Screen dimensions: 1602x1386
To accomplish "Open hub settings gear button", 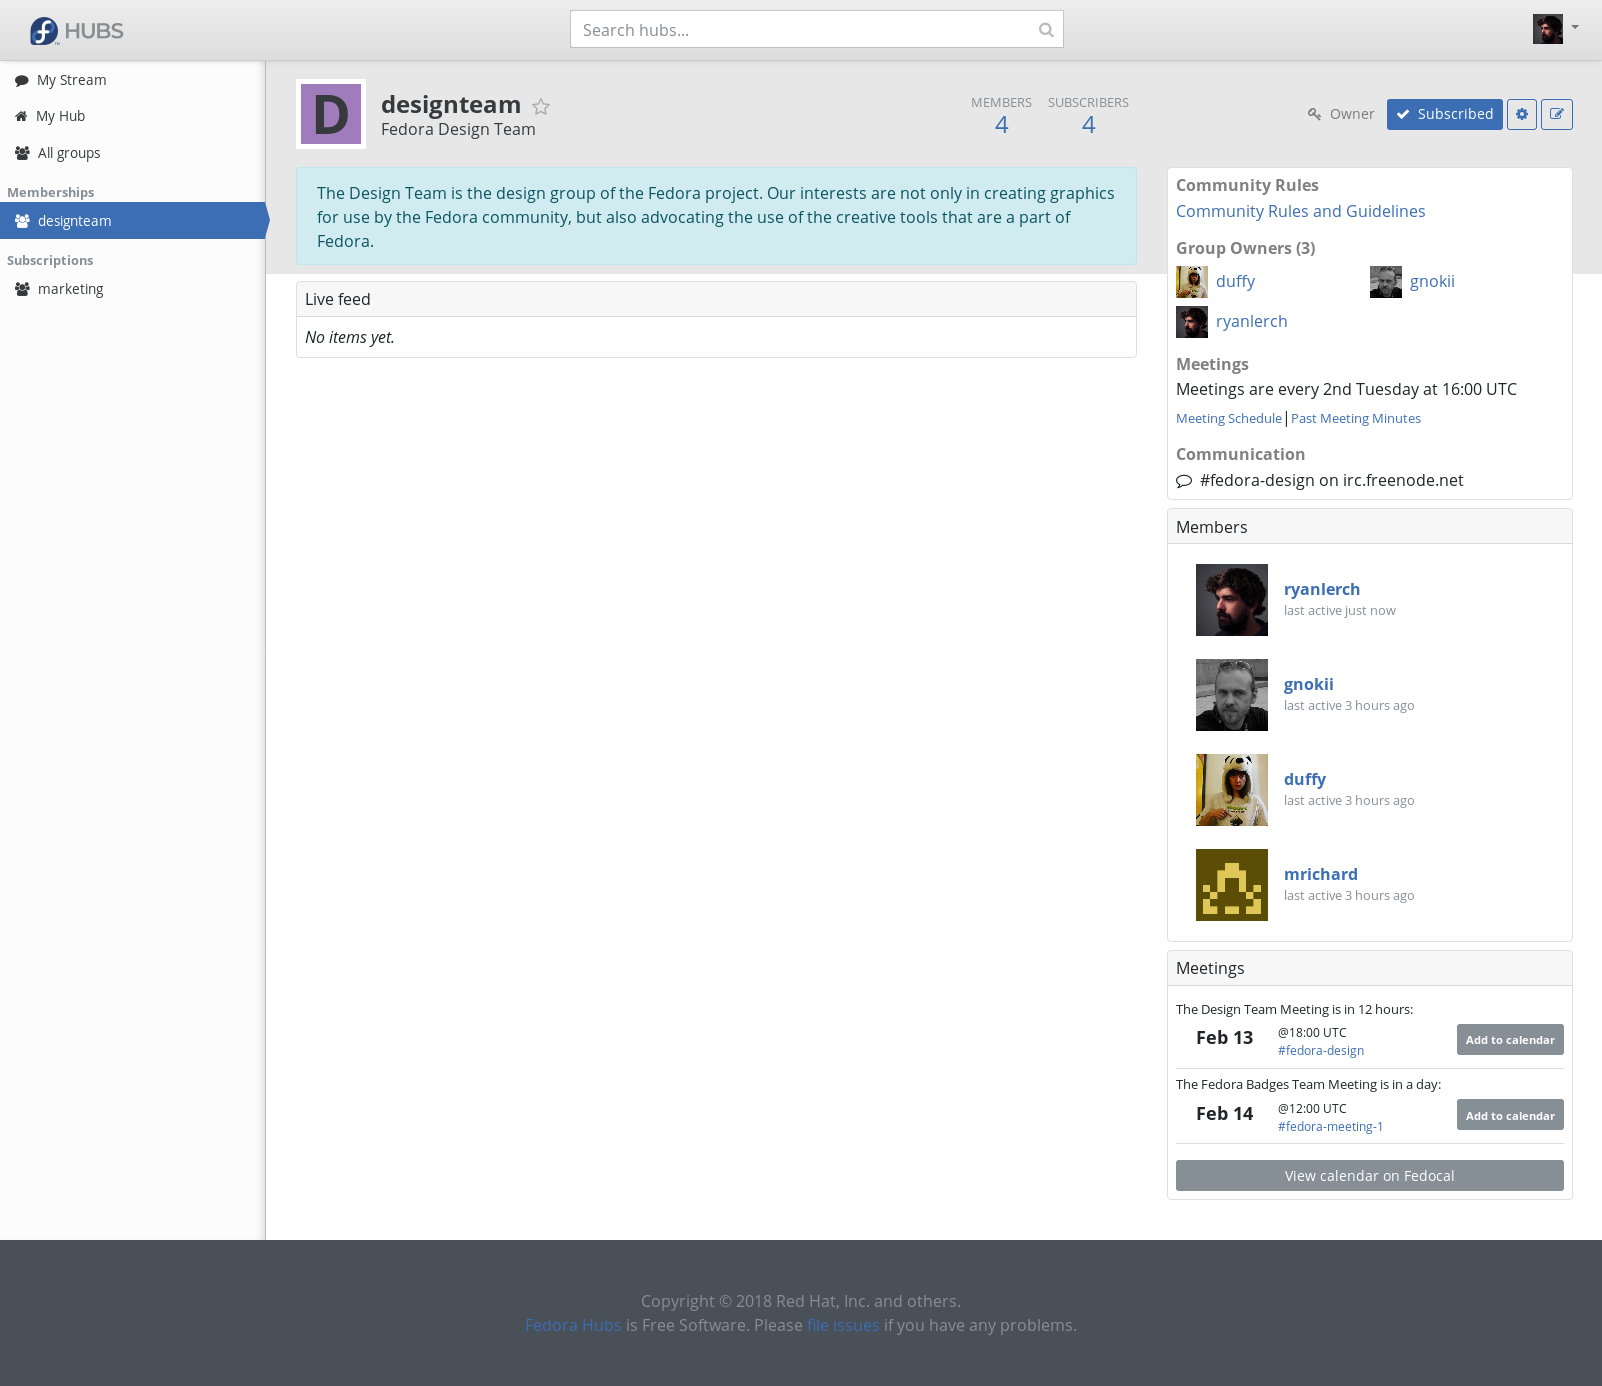I will [1522, 114].
